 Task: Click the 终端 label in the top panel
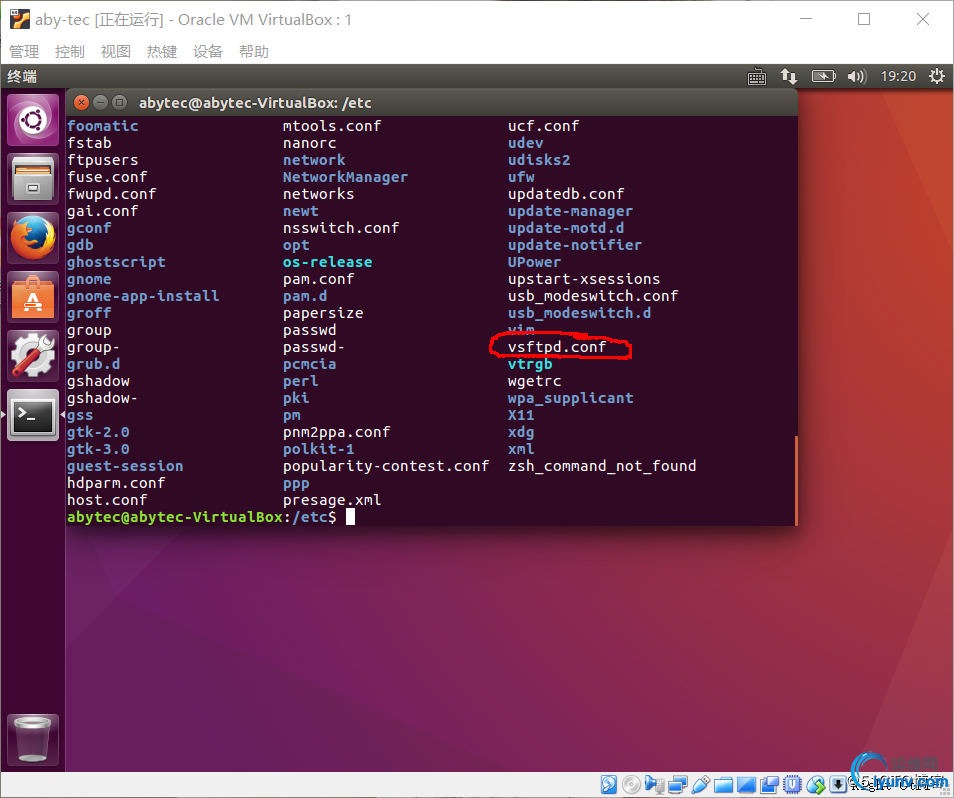pyautogui.click(x=23, y=76)
